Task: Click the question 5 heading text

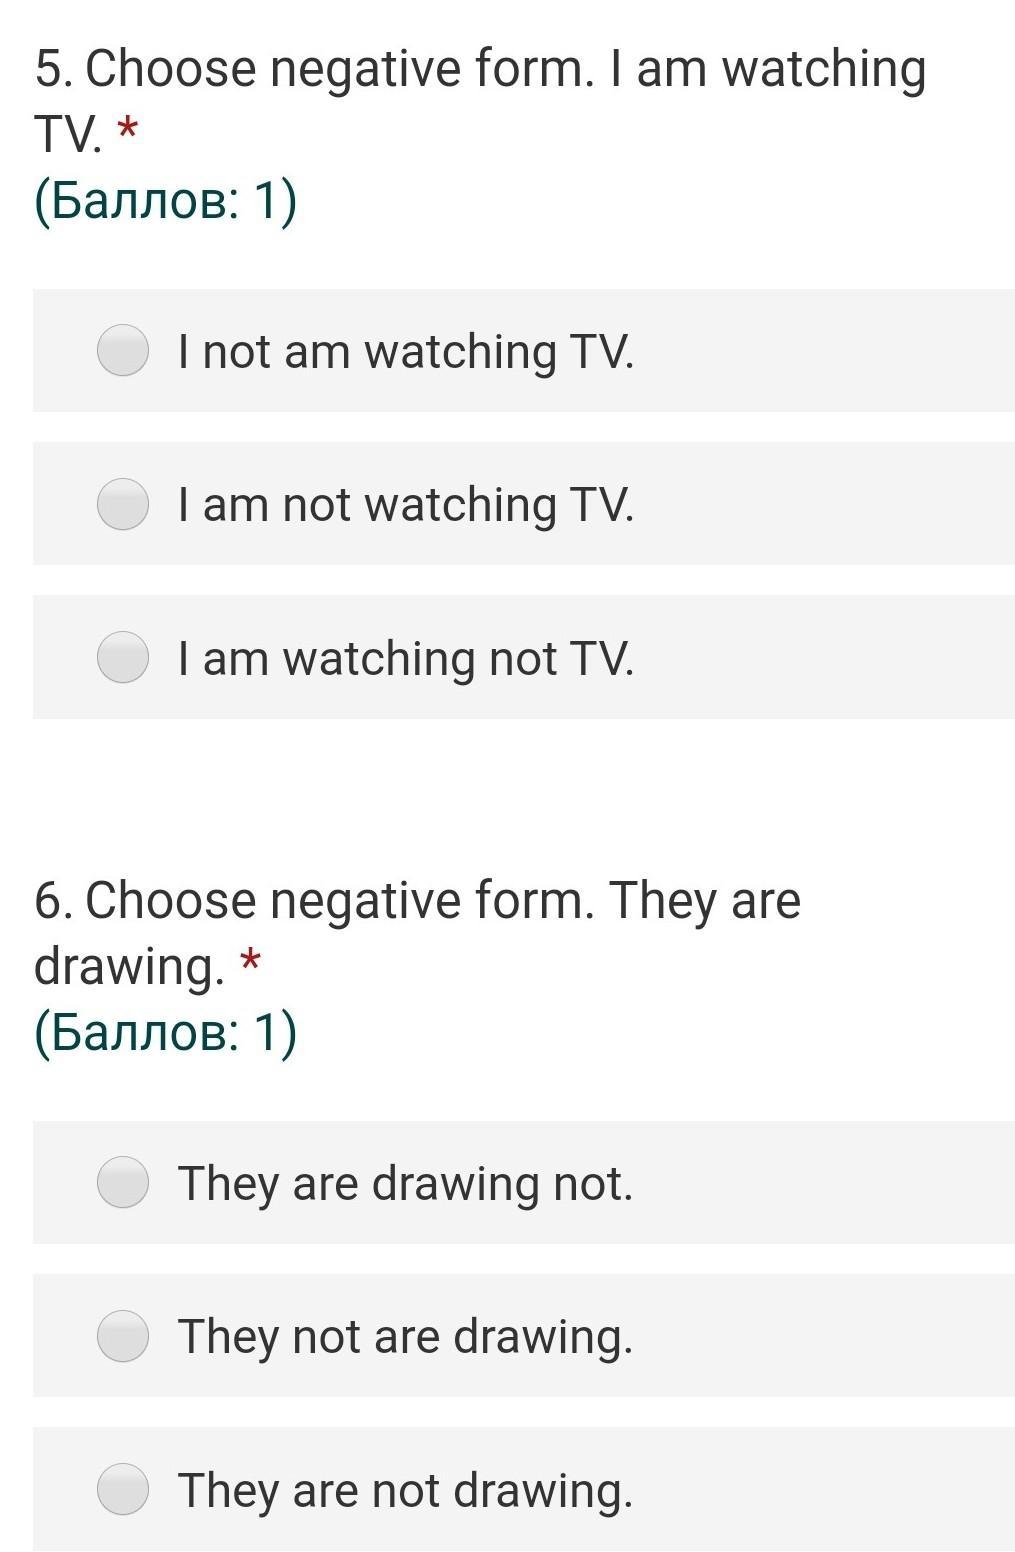Action: 480,101
